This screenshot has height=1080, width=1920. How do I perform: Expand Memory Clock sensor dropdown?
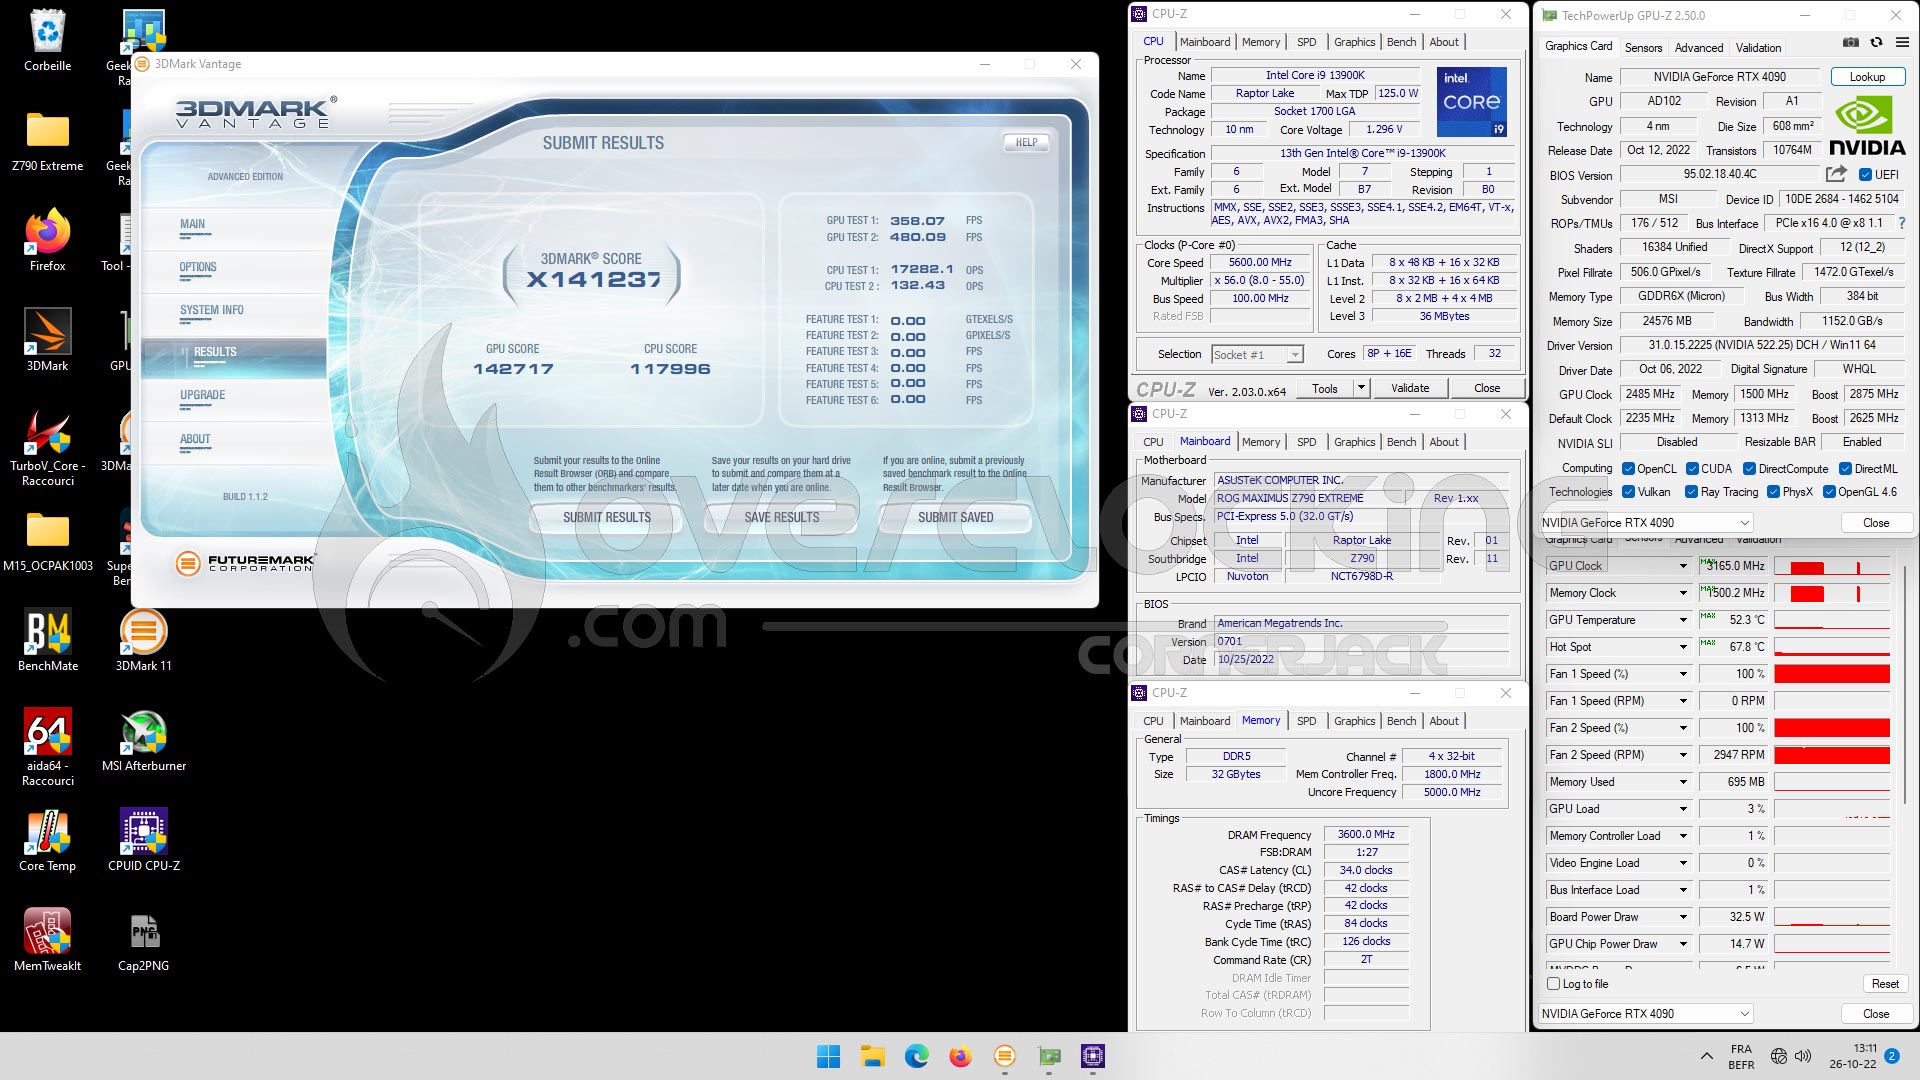[x=1683, y=593]
